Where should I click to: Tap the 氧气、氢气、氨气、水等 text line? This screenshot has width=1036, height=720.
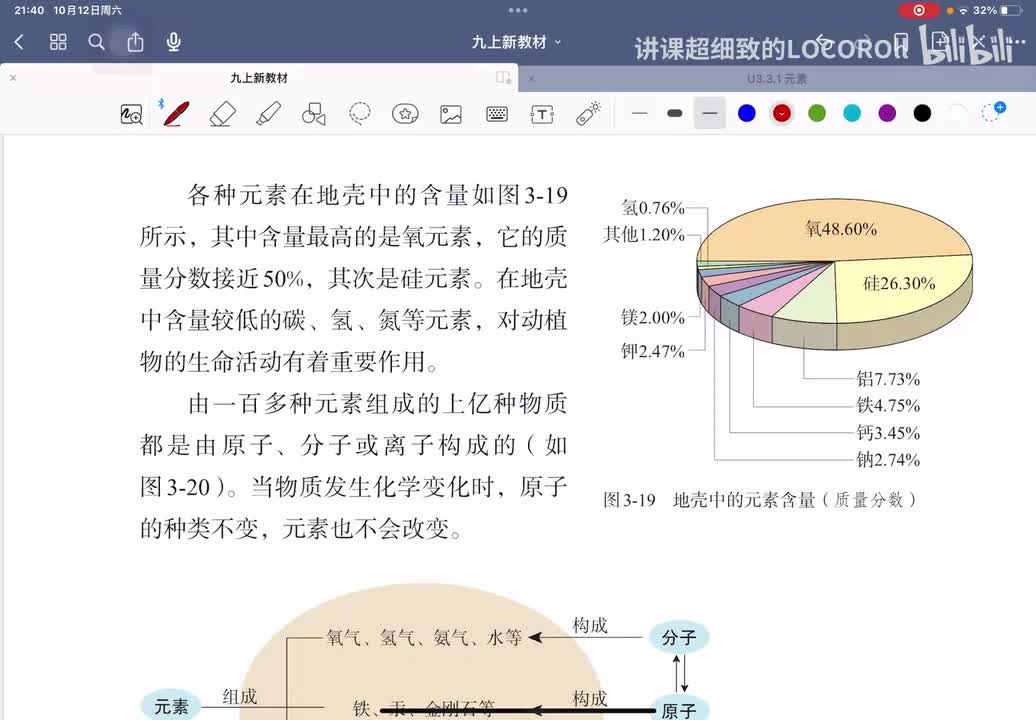[424, 638]
